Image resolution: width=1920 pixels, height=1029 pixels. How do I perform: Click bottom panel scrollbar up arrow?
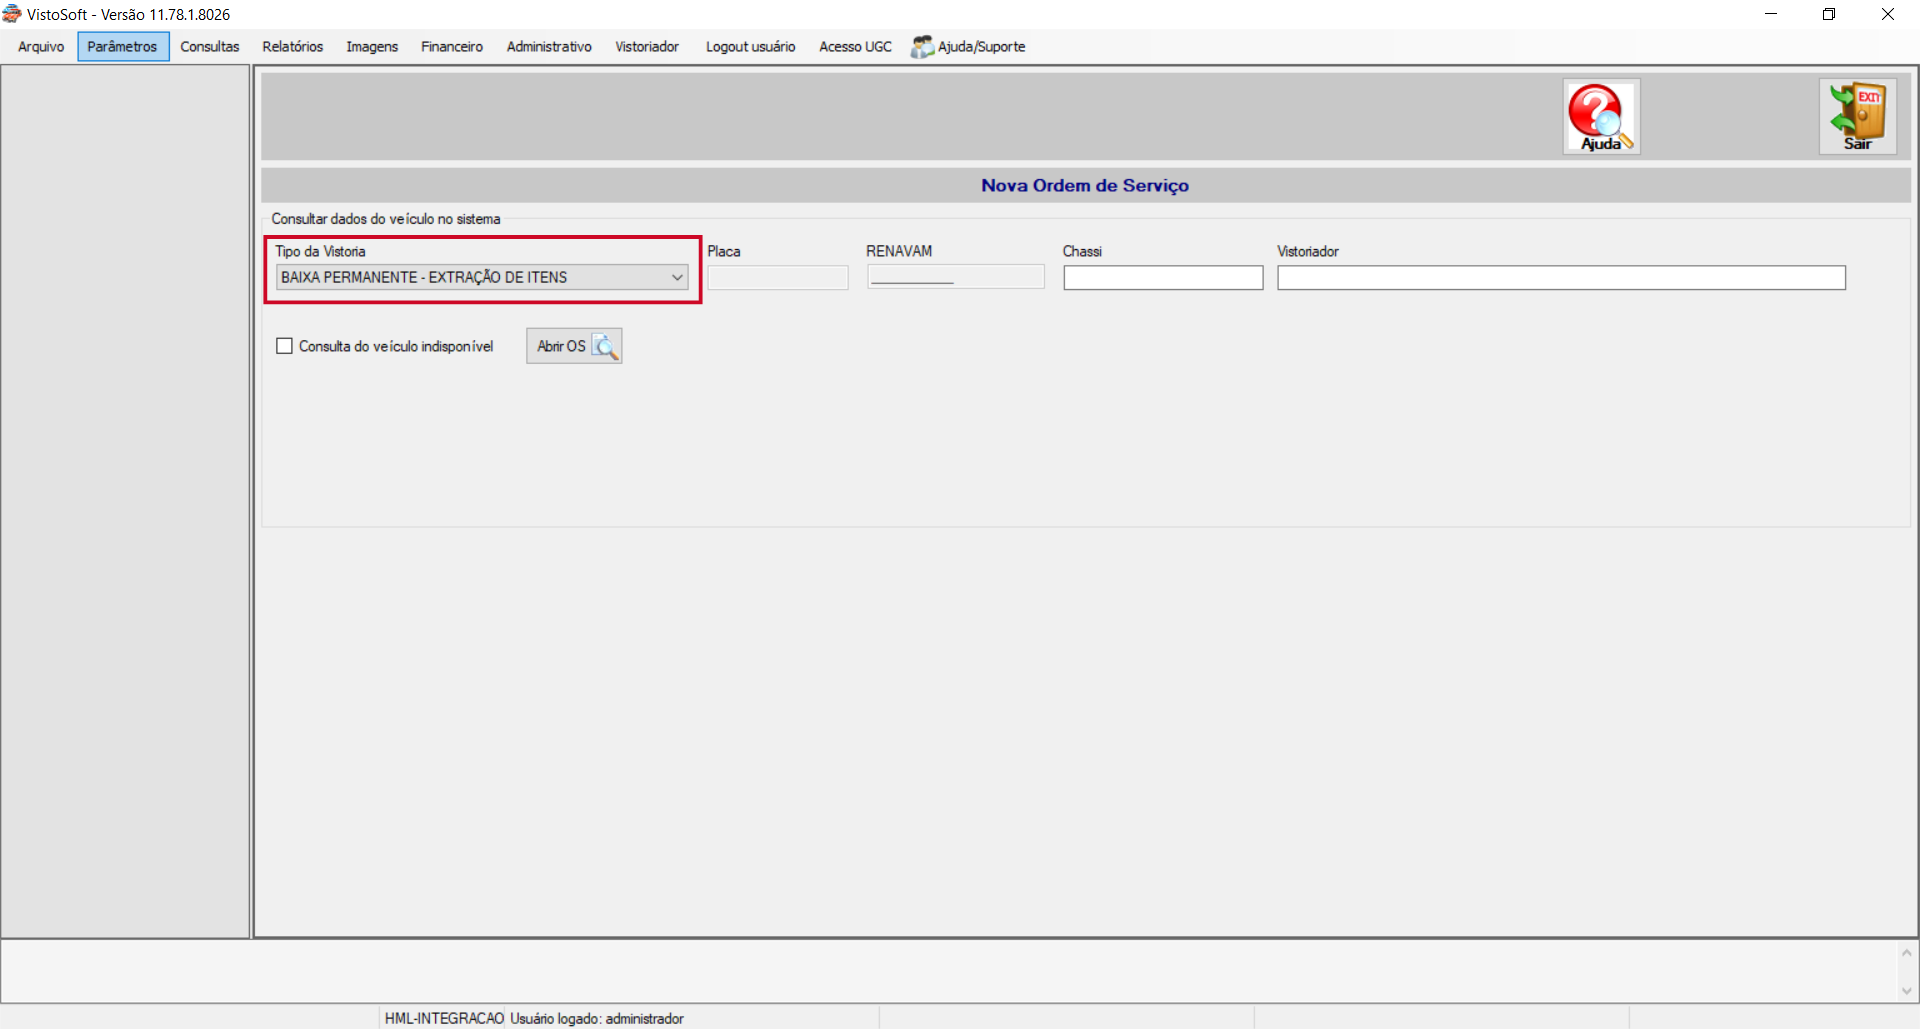pos(1907,953)
